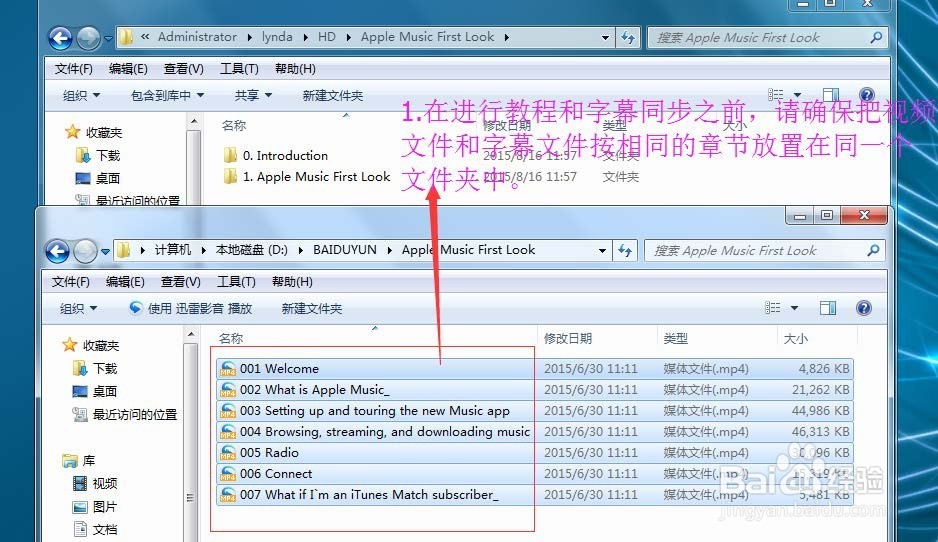Expand the address bar history dropdown in the front window
Screen dimensions: 938x542
pyautogui.click(x=602, y=251)
